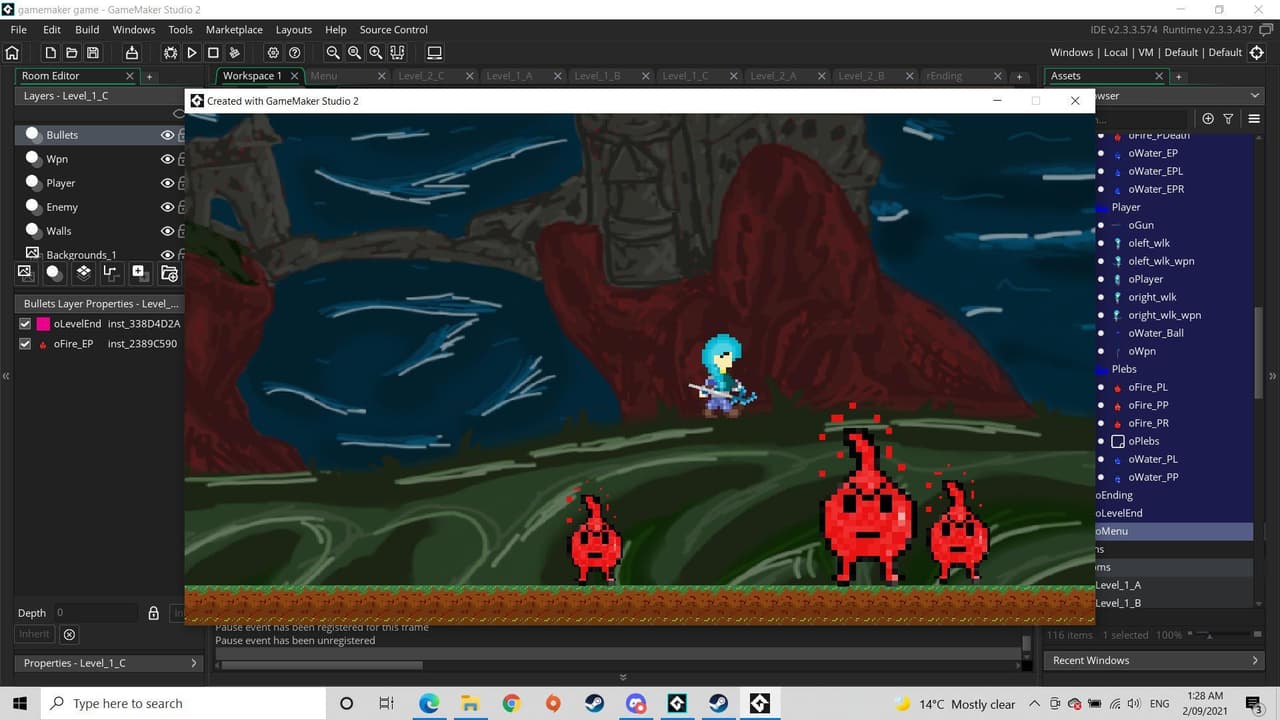Open Help with the question mark icon
Viewport: 1280px width, 720px height.
coord(295,53)
